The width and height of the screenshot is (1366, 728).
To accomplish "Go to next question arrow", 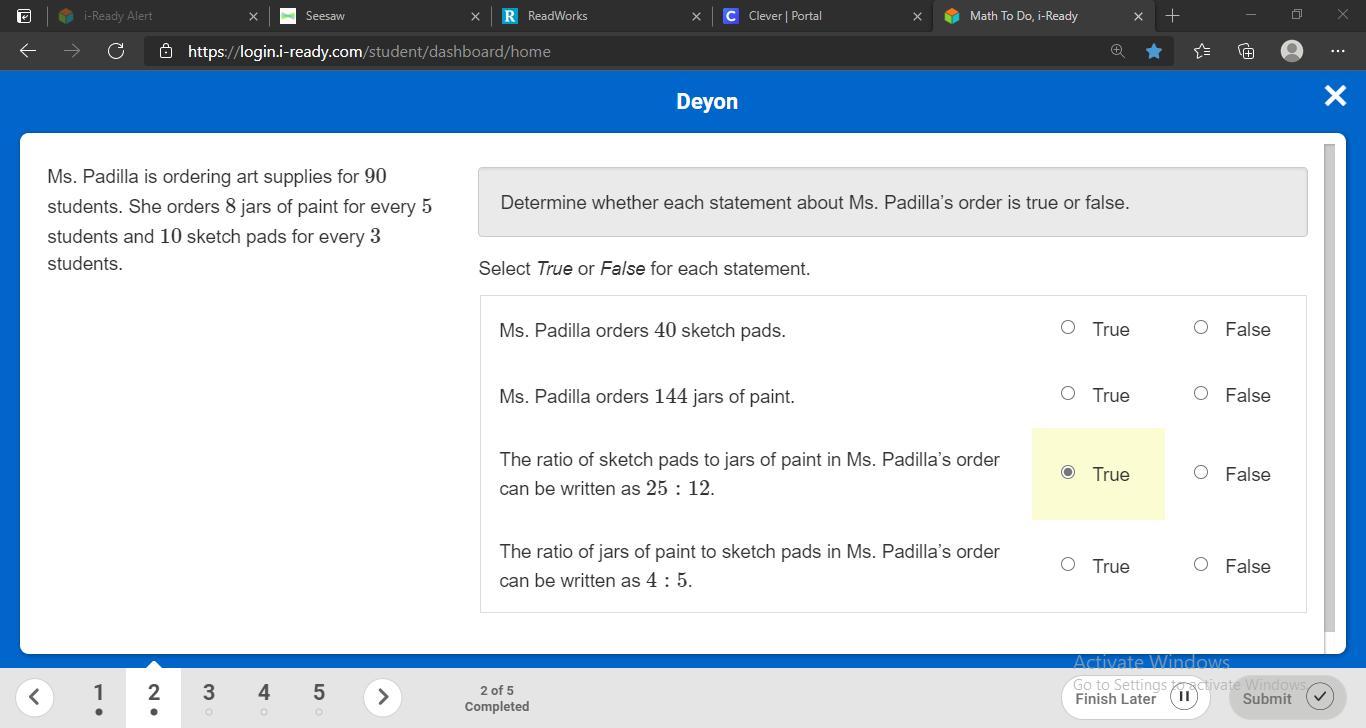I will click(382, 697).
